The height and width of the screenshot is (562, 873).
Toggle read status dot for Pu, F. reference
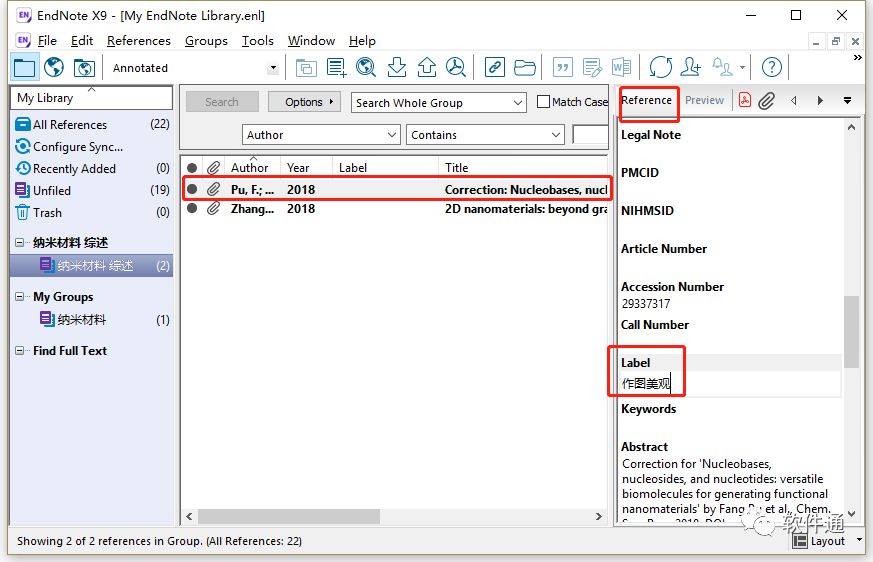tap(192, 189)
